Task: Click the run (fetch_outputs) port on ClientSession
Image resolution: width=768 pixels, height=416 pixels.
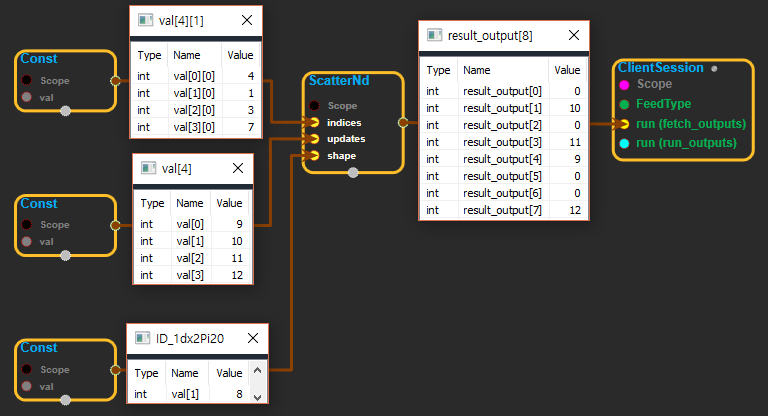Action: 624,123
